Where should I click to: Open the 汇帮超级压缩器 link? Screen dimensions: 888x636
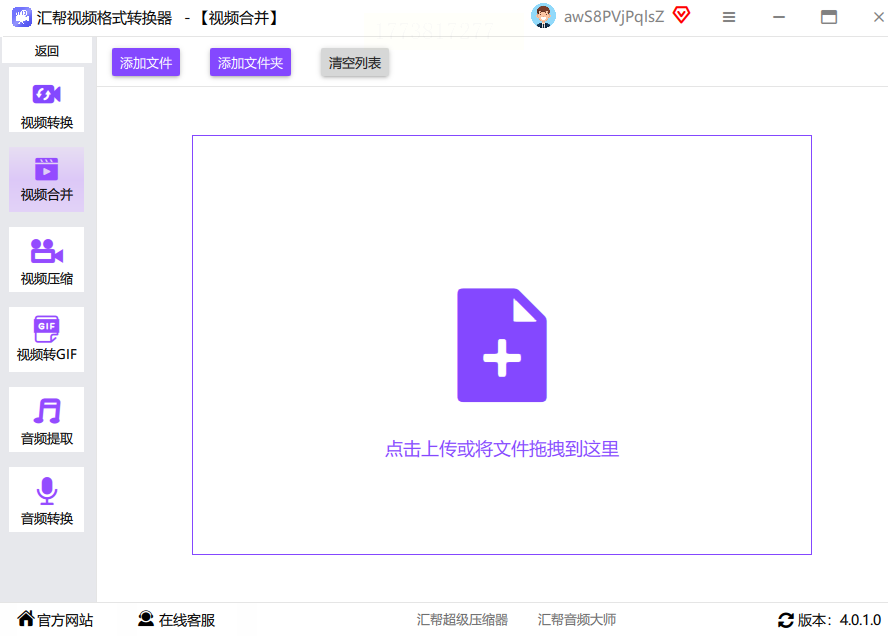[x=462, y=620]
